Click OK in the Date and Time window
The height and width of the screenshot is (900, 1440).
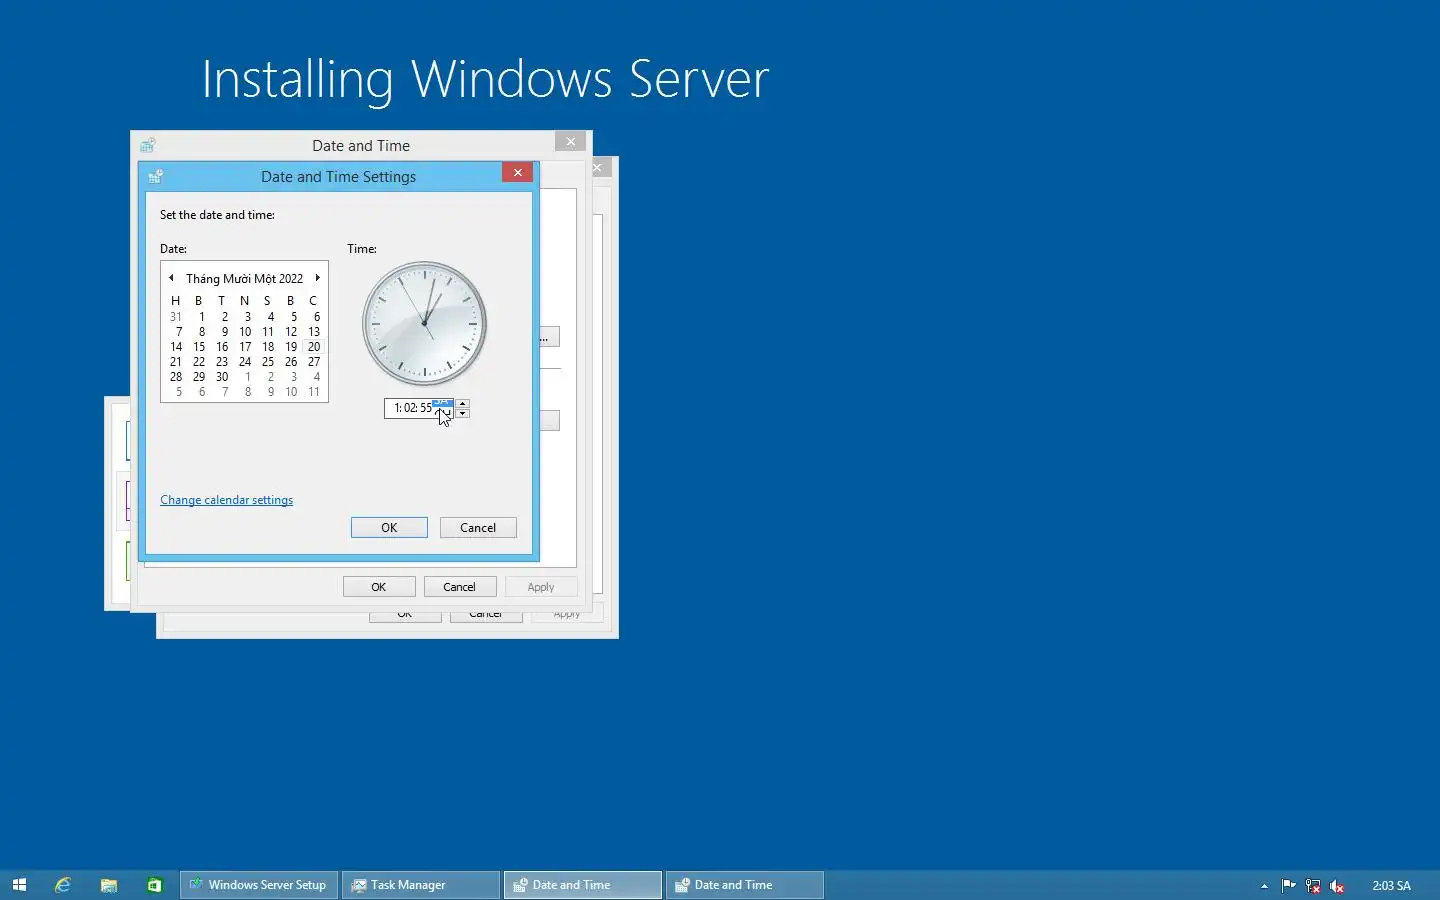coord(379,587)
